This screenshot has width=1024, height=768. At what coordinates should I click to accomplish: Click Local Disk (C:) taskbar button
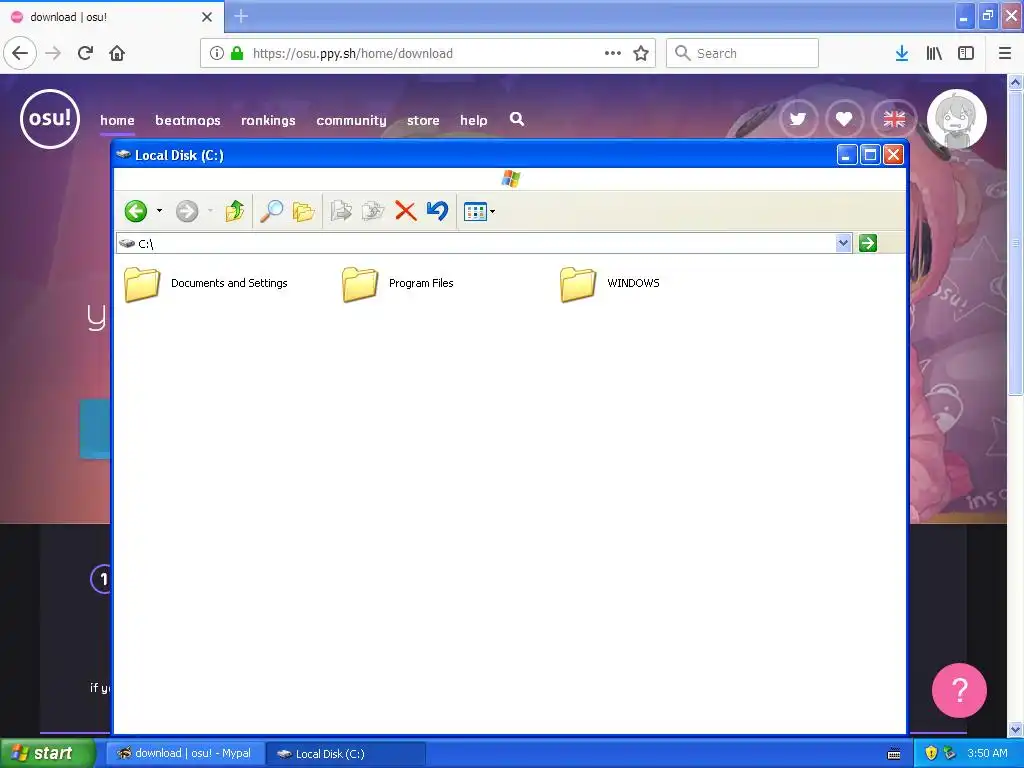pos(346,754)
